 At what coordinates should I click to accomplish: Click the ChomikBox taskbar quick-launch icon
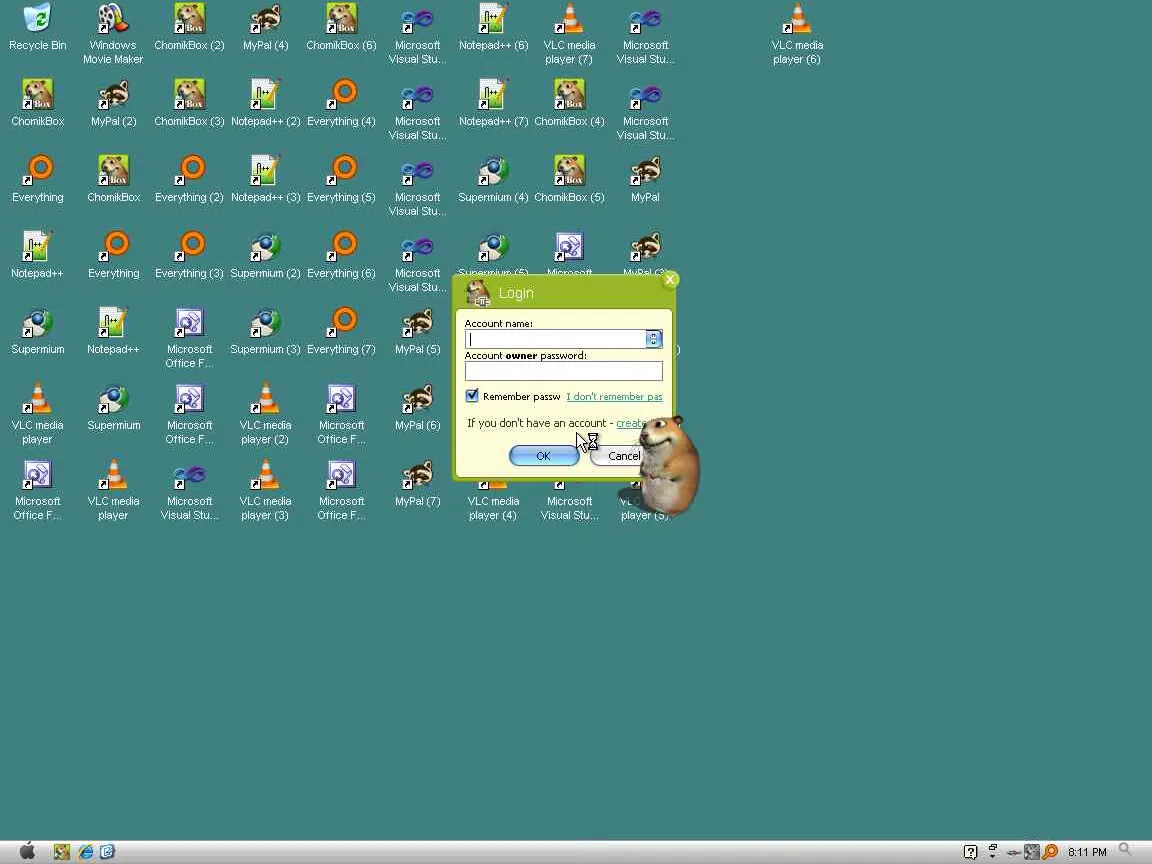tap(62, 852)
